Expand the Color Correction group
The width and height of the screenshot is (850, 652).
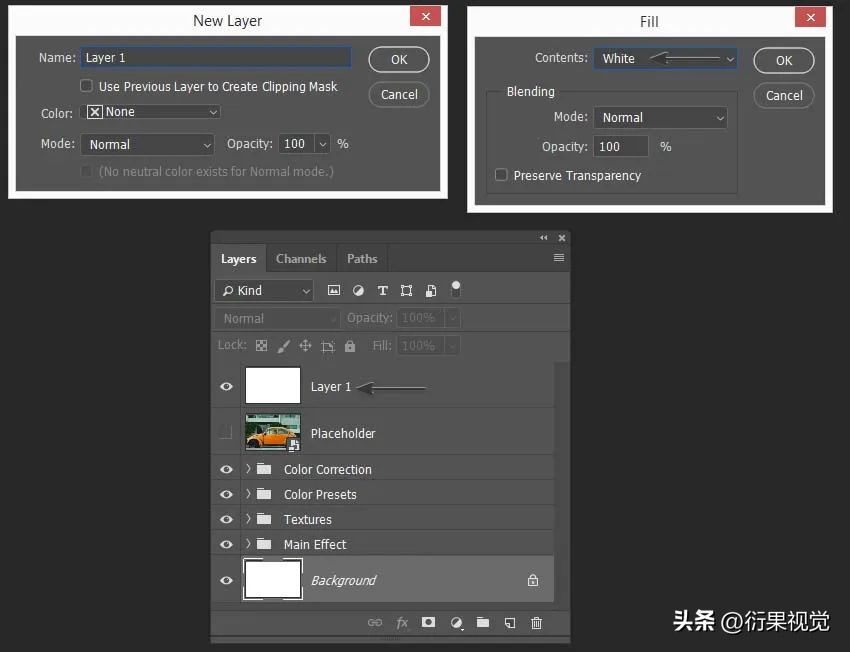249,469
